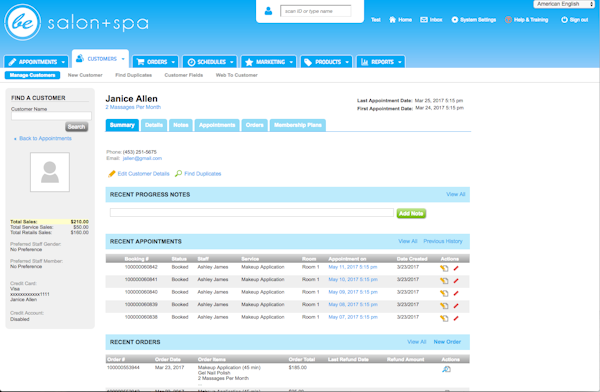Click order number 100000553944
This screenshot has height=392, width=600.
[x=123, y=368]
